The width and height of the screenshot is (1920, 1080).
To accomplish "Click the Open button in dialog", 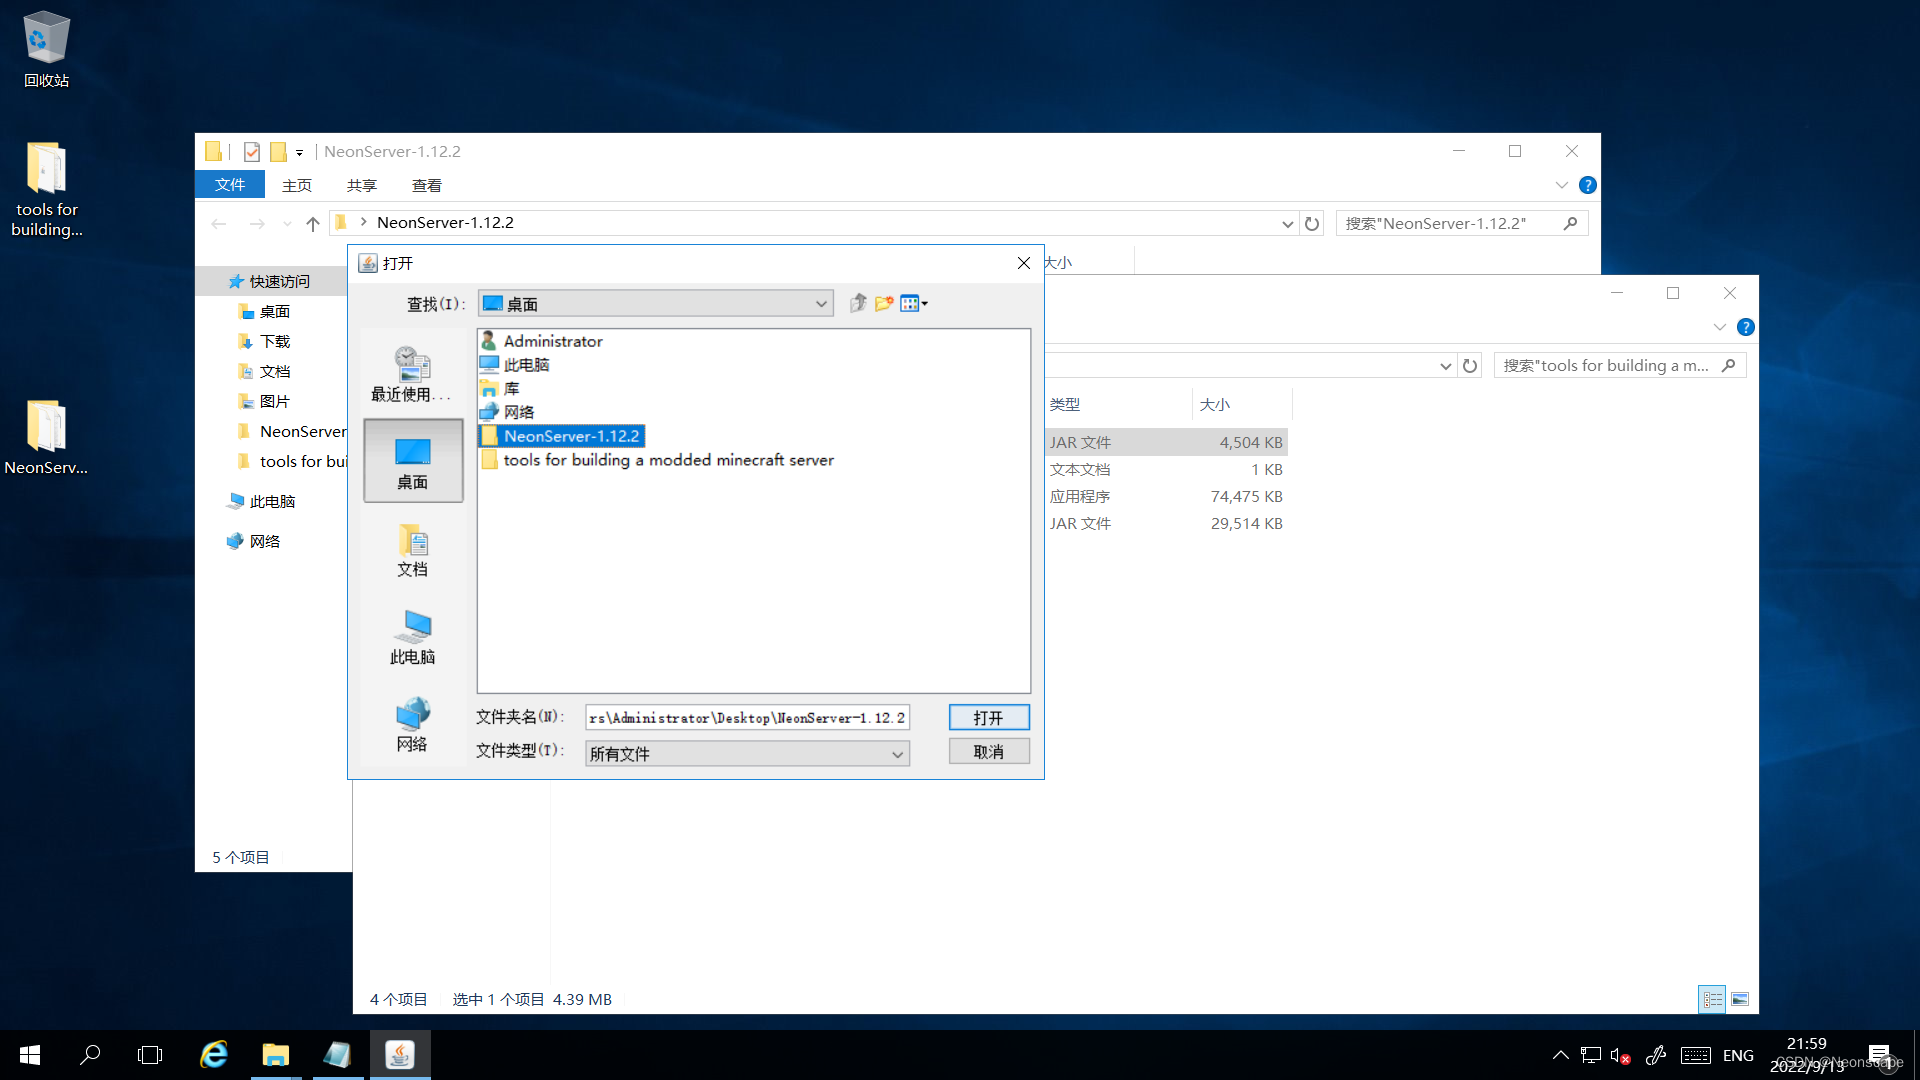I will [988, 717].
